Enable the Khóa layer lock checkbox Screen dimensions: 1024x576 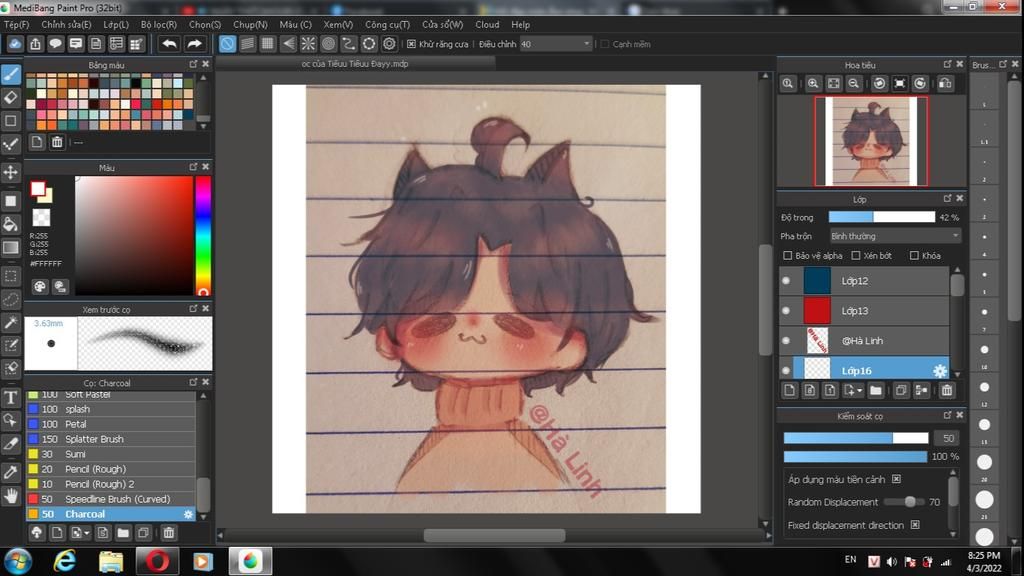coord(914,255)
